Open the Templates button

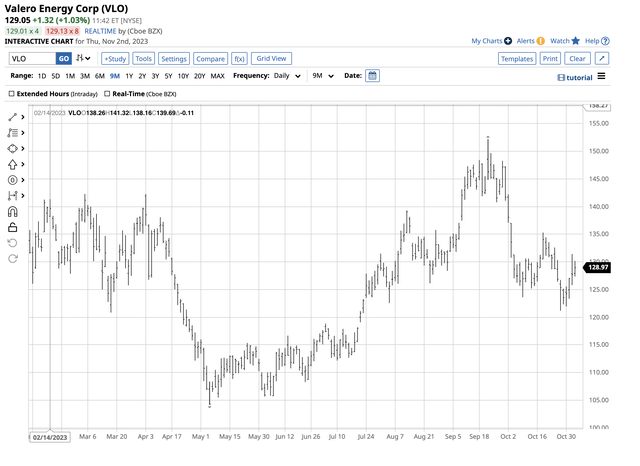[517, 59]
